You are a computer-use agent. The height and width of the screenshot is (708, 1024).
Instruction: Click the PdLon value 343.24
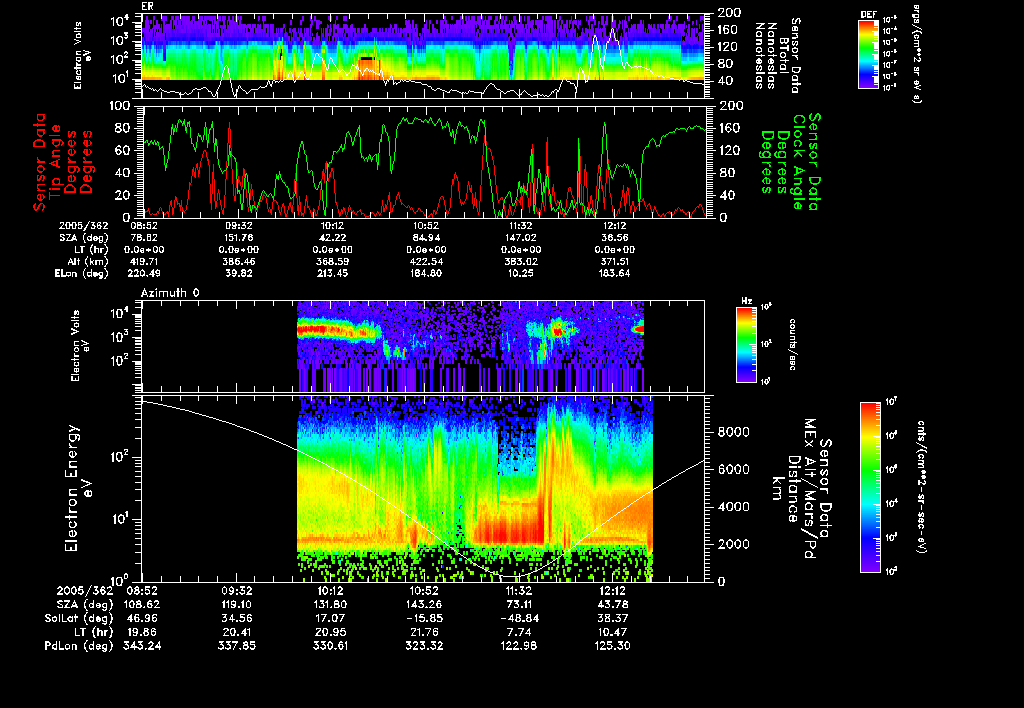142,645
